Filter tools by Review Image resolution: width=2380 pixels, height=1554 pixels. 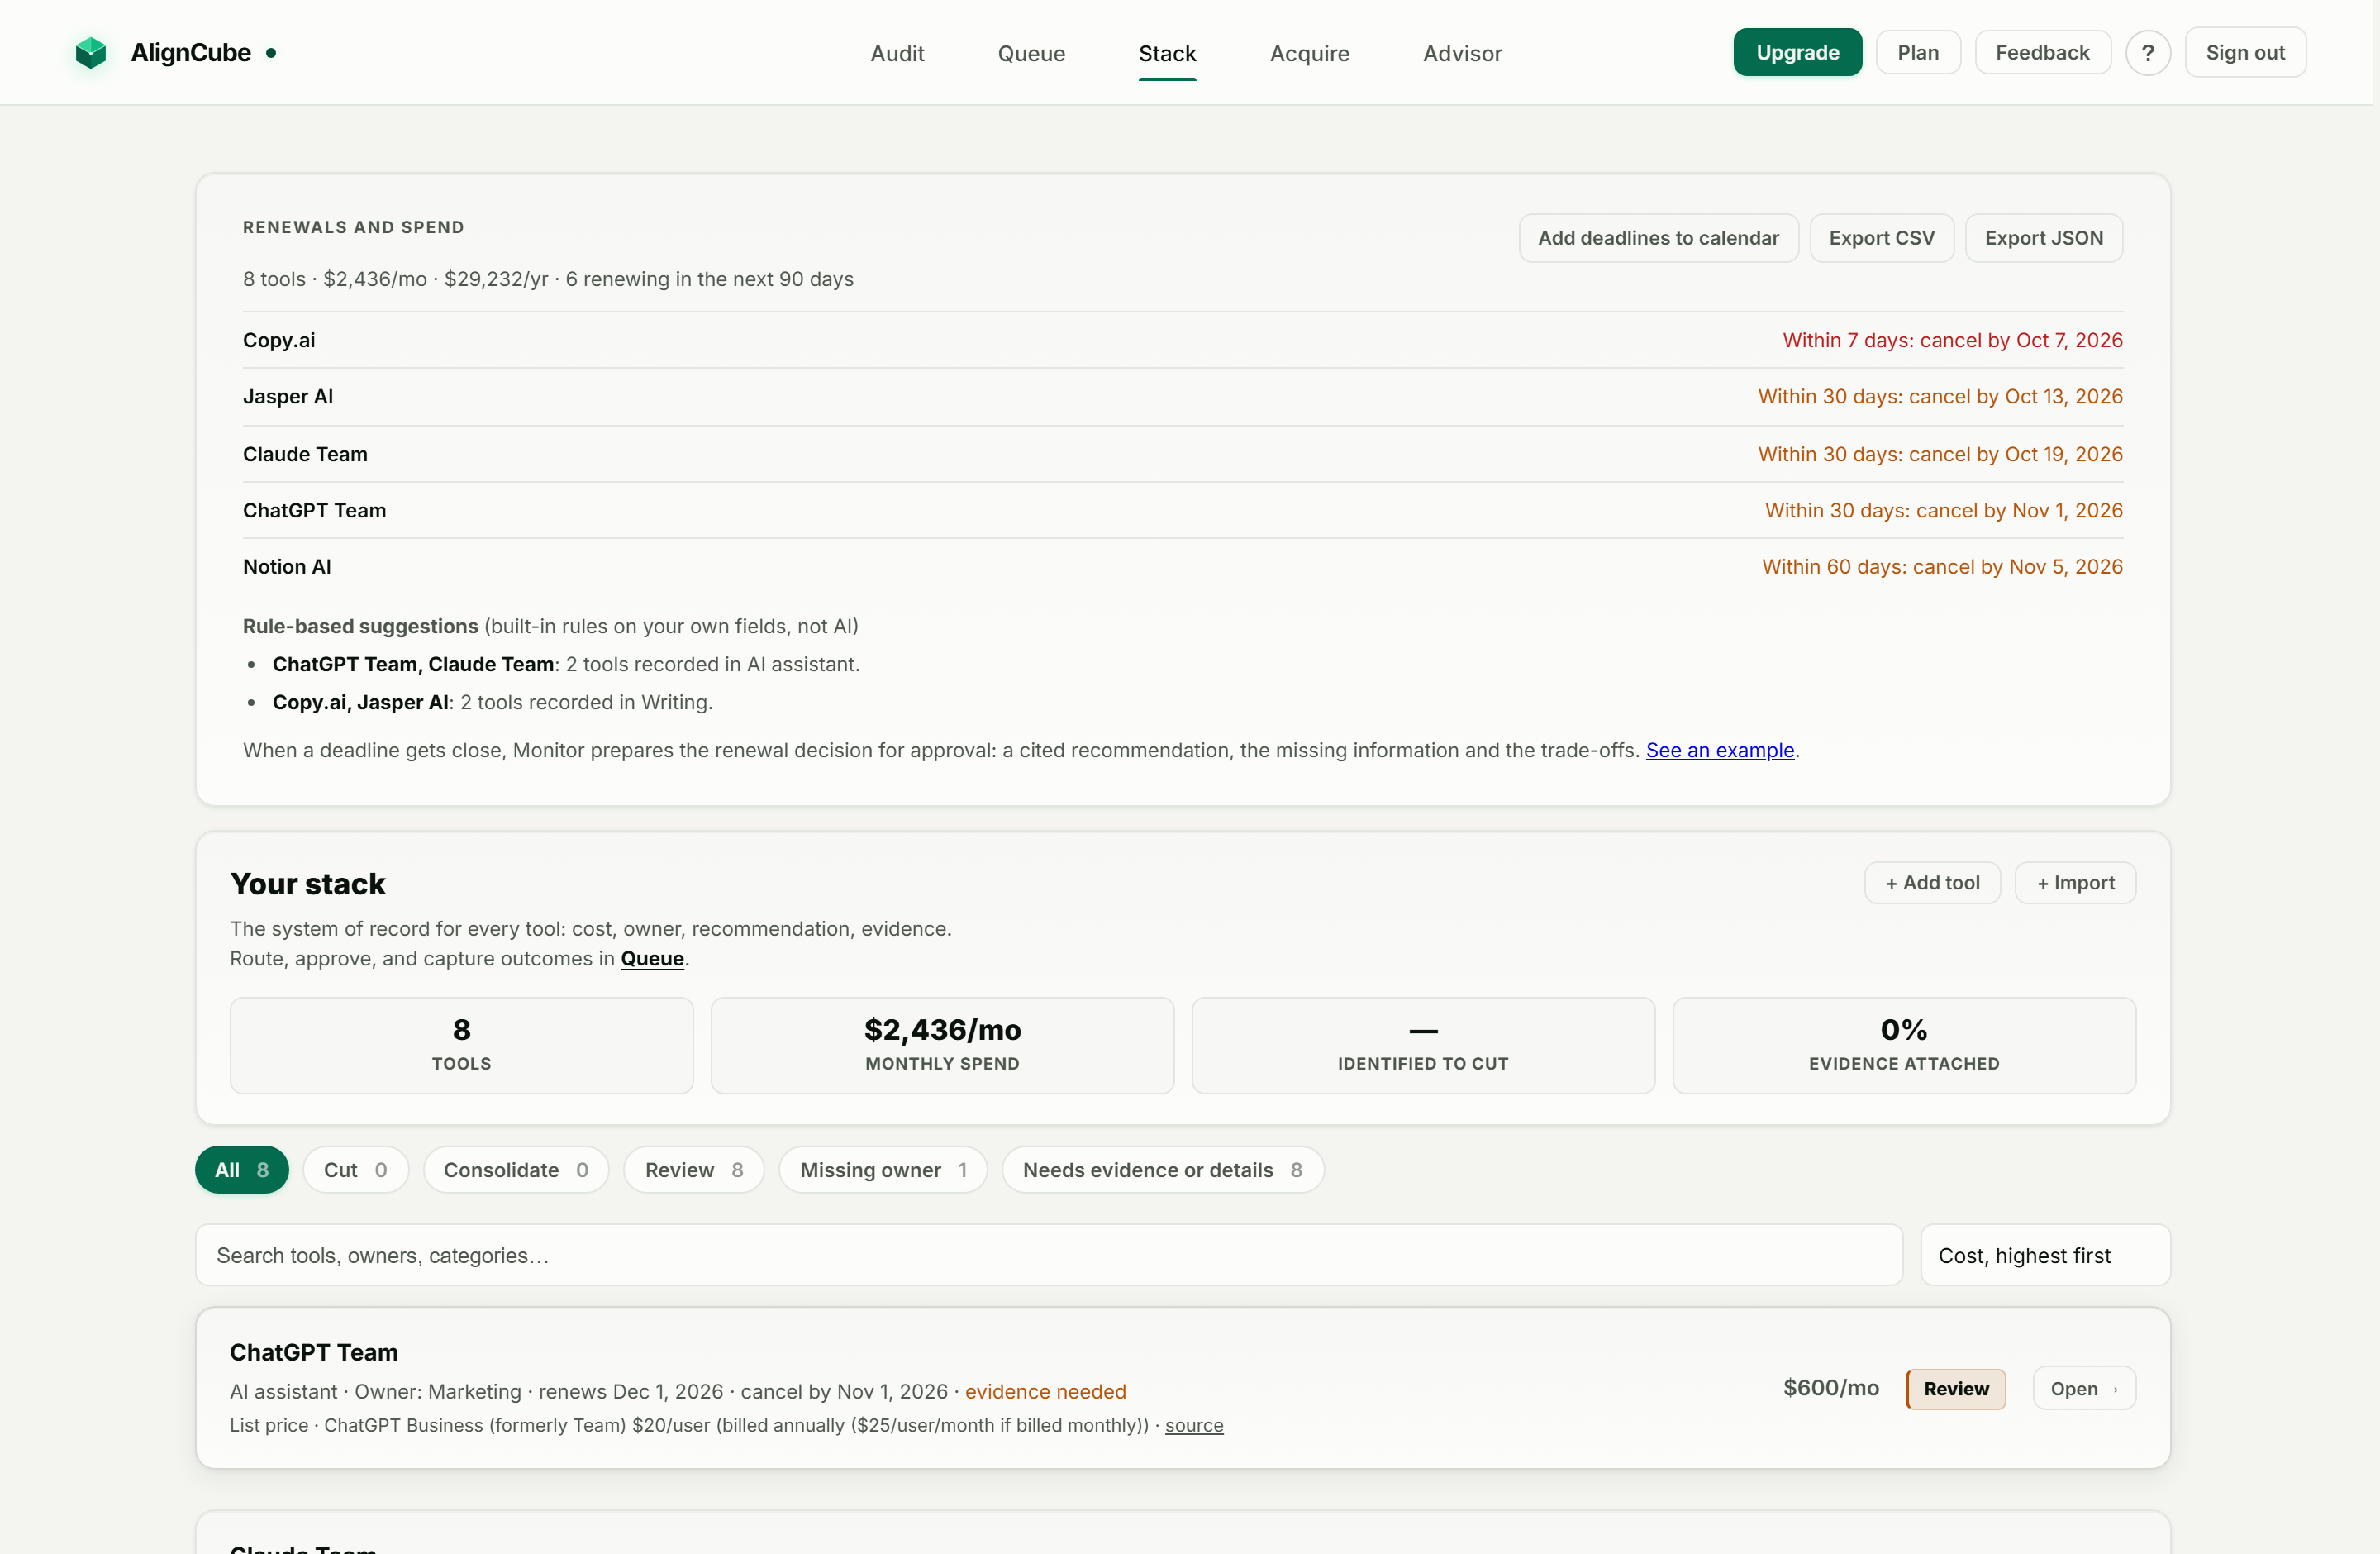point(693,1169)
